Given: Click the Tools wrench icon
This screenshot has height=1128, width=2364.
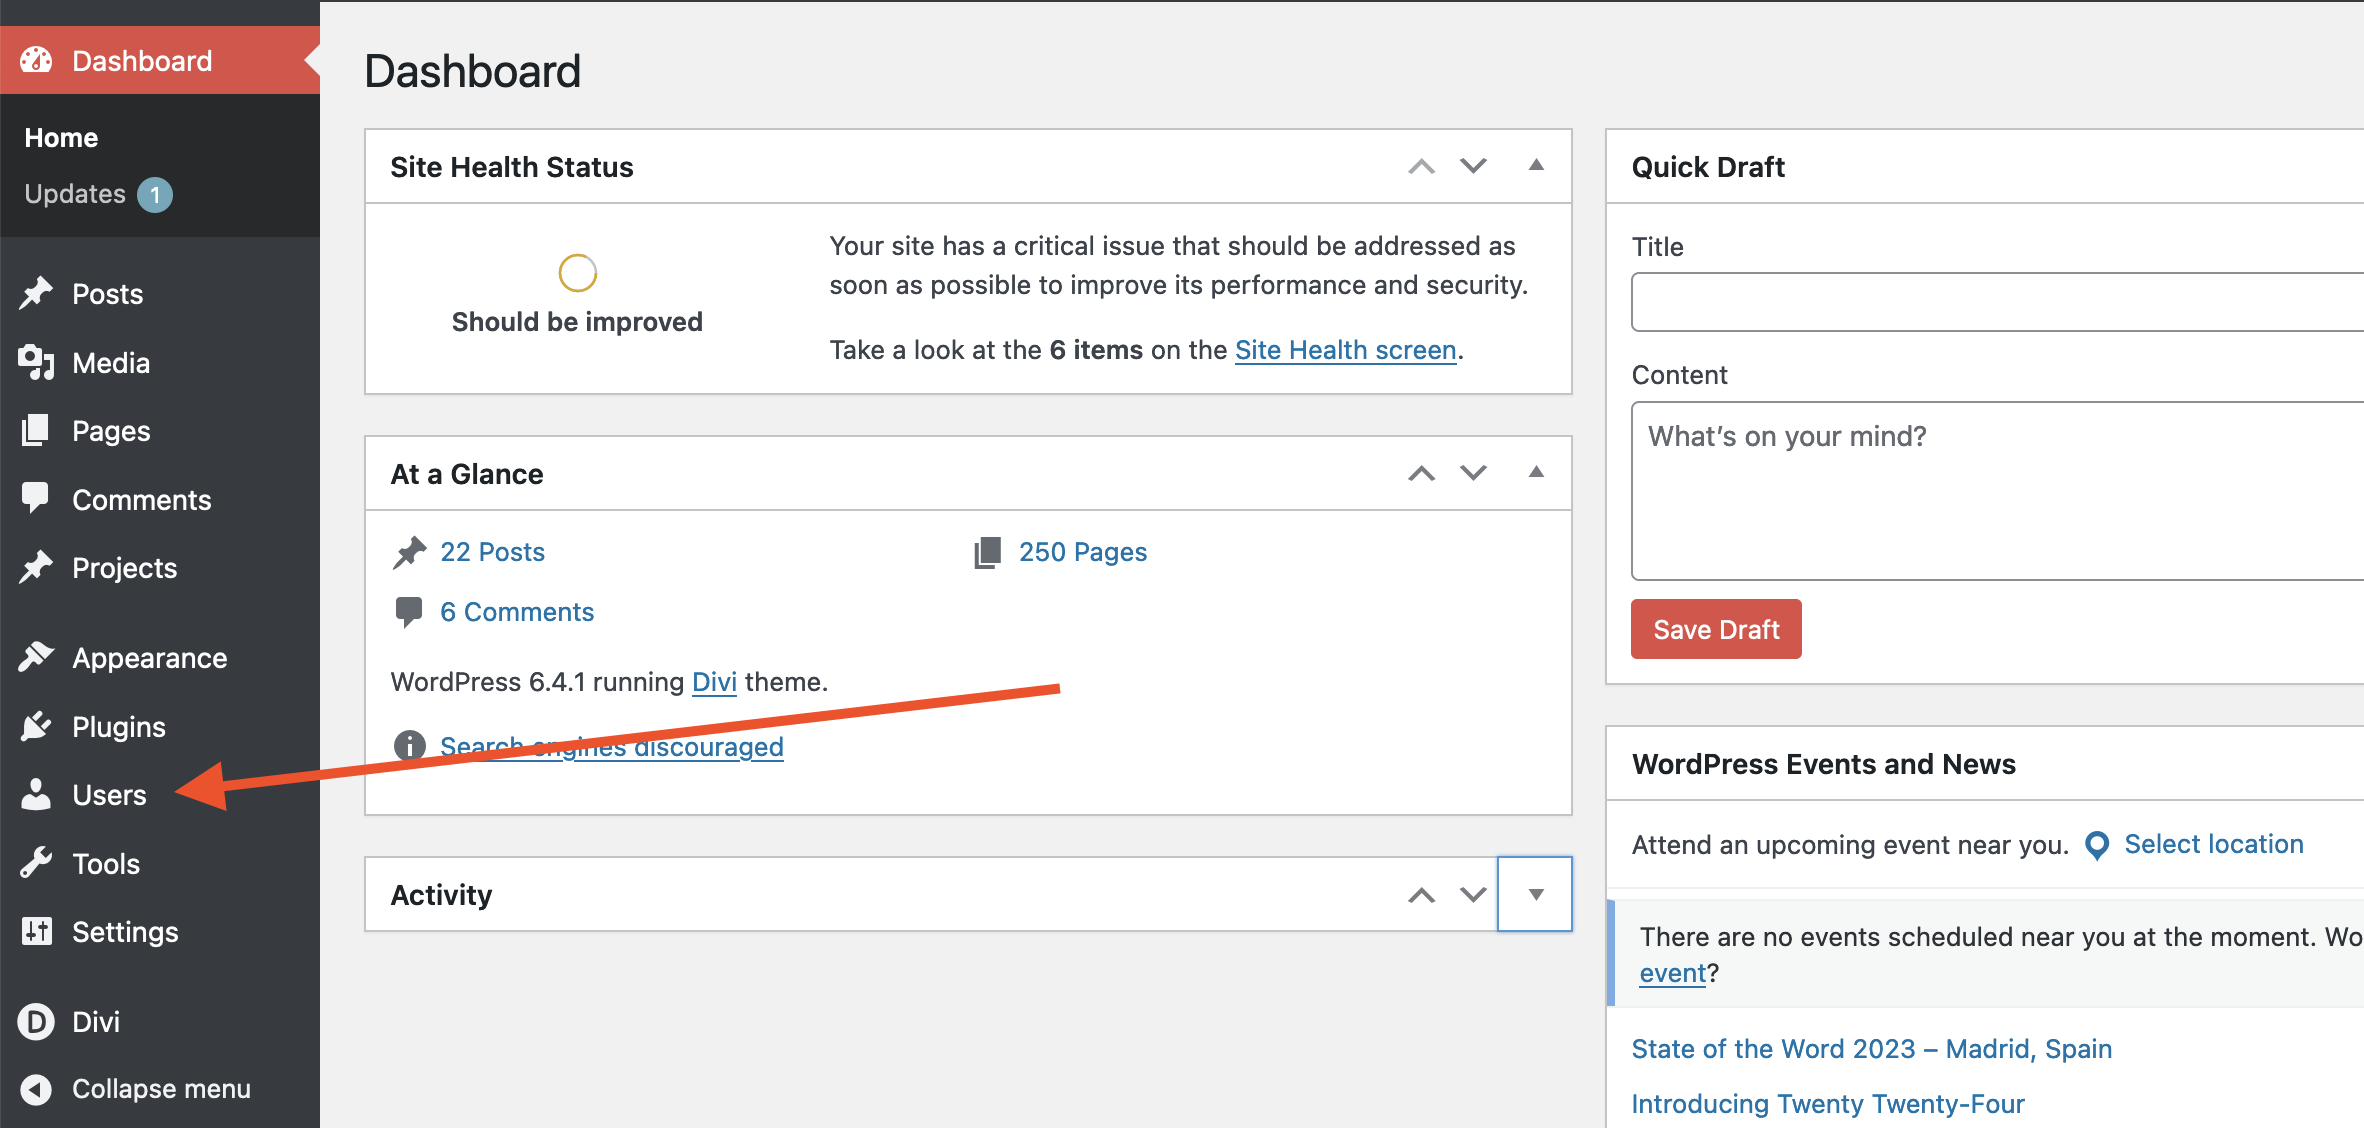Looking at the screenshot, I should pyautogui.click(x=36, y=862).
